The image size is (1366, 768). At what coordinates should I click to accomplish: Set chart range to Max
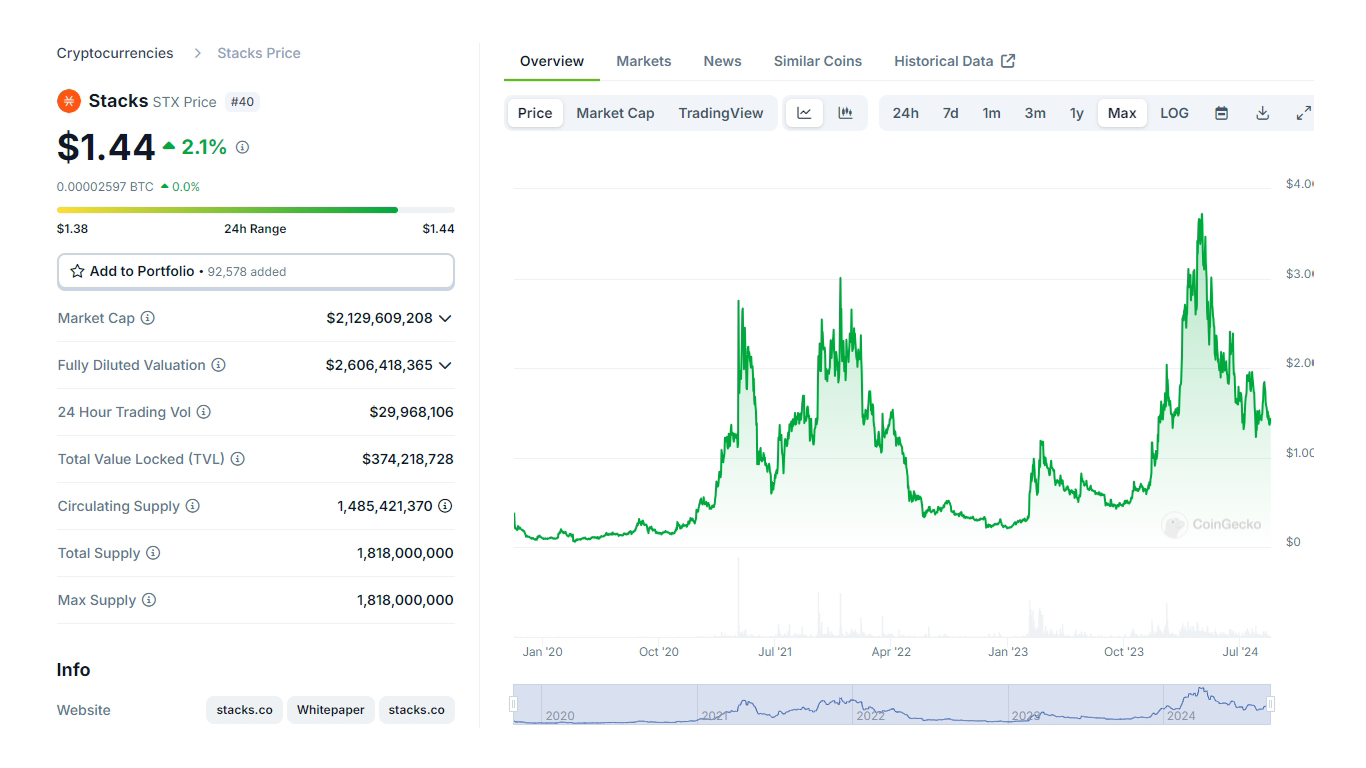tap(1122, 113)
